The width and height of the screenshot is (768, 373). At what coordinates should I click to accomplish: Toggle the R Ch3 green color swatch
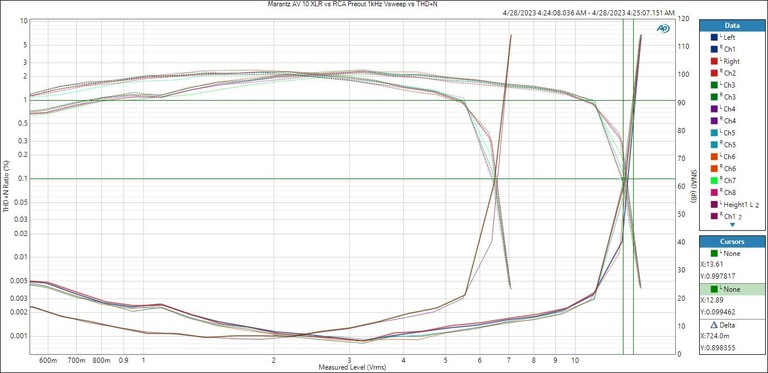714,97
